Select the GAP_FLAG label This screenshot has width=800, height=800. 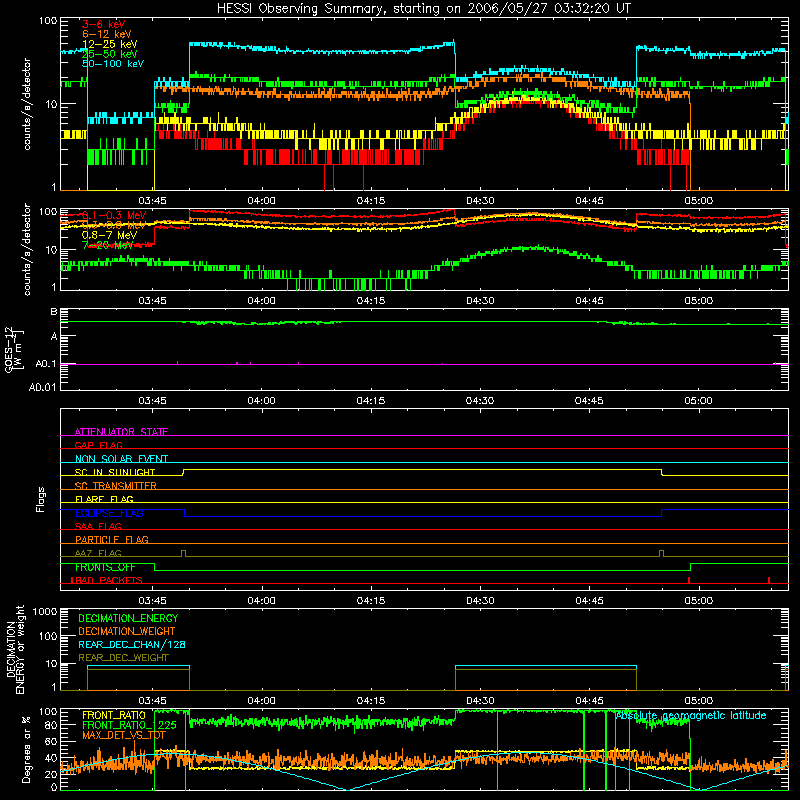98,445
